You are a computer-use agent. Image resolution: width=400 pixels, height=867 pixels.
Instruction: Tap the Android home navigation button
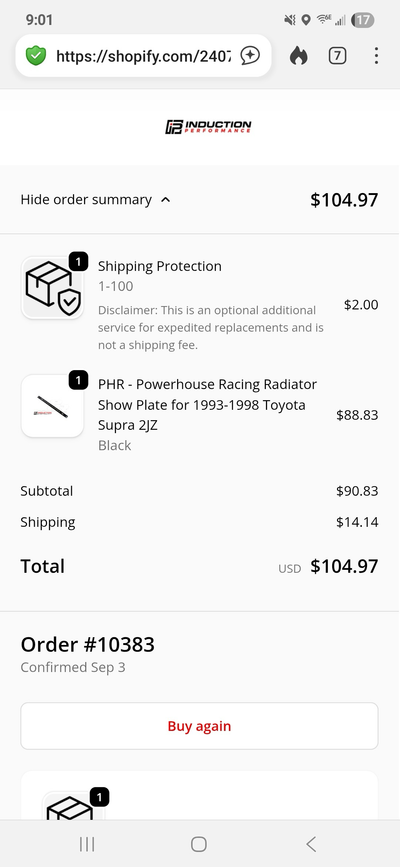coord(199,844)
